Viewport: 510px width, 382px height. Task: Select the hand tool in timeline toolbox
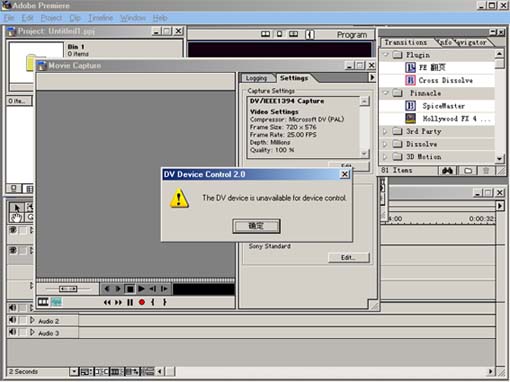coord(17,217)
